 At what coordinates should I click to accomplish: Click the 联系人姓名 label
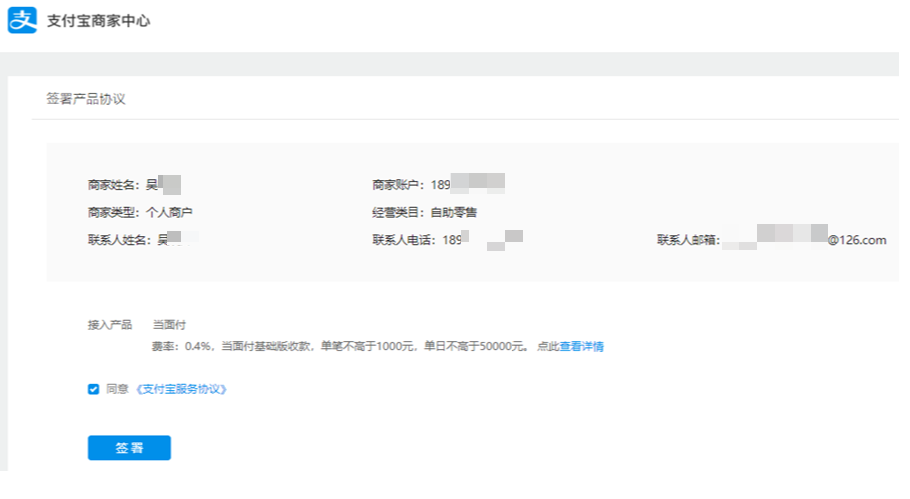(x=120, y=240)
